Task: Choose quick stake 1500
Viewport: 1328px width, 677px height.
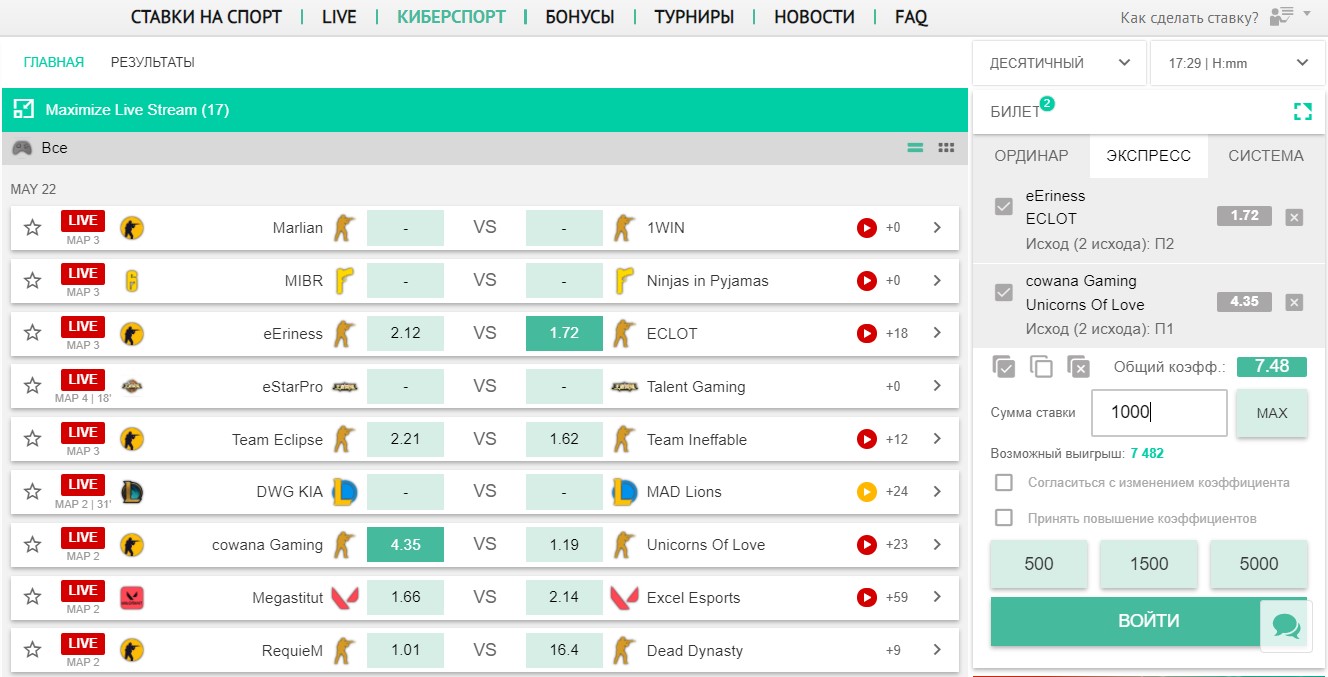Action: pyautogui.click(x=1149, y=564)
